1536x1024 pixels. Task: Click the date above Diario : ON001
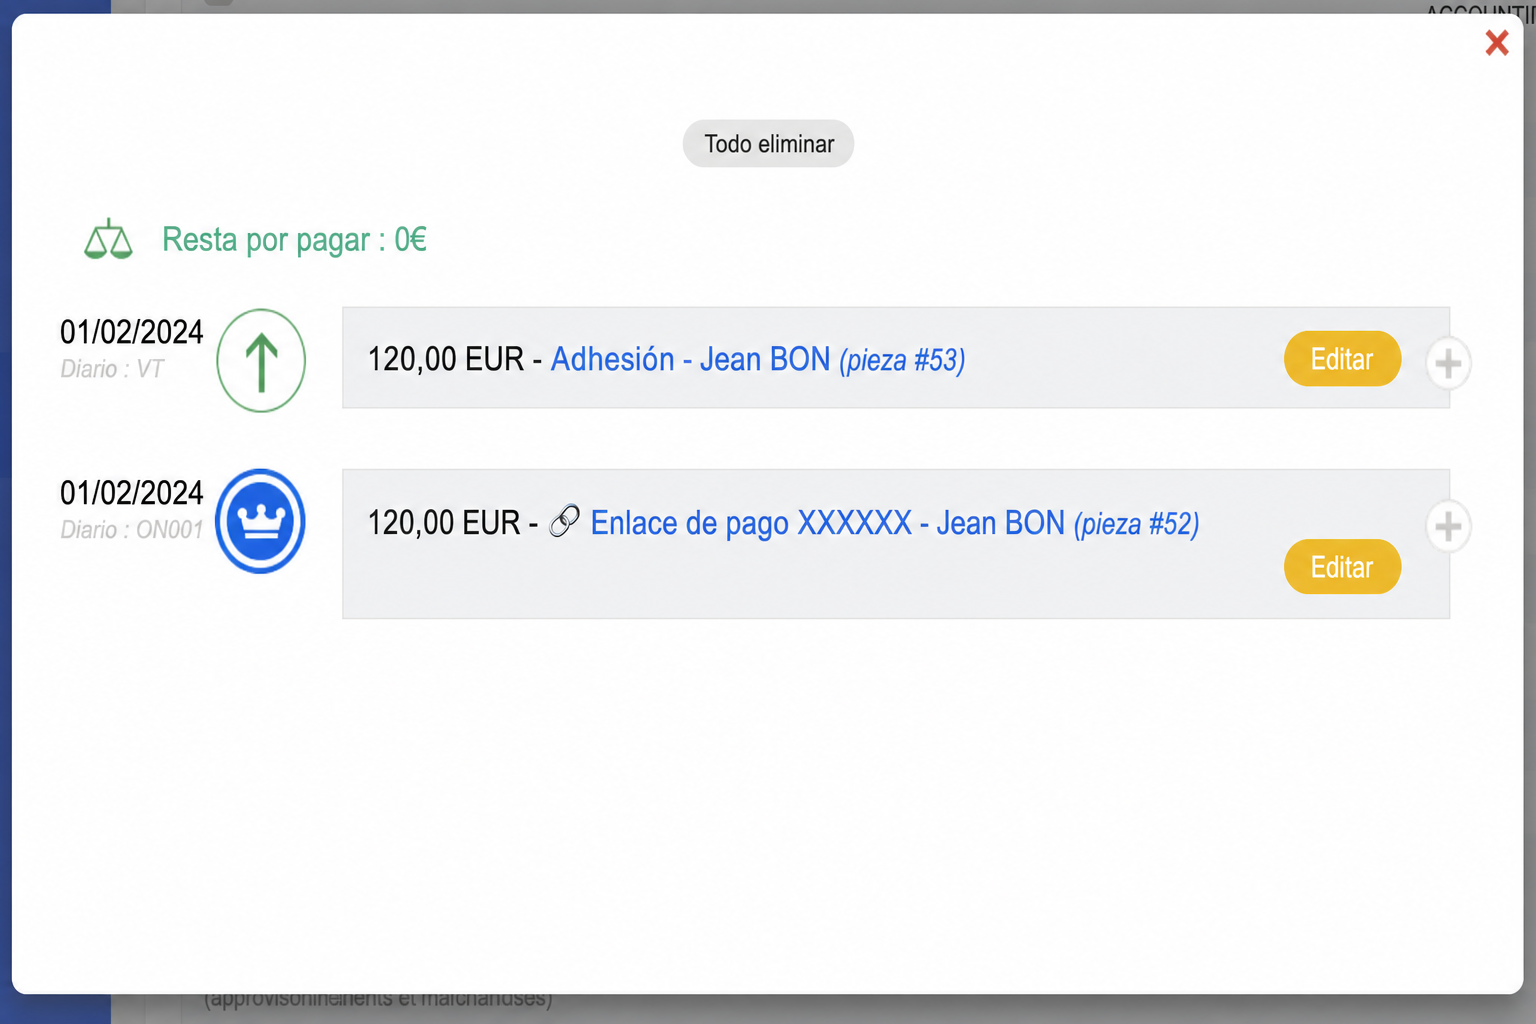coord(132,493)
